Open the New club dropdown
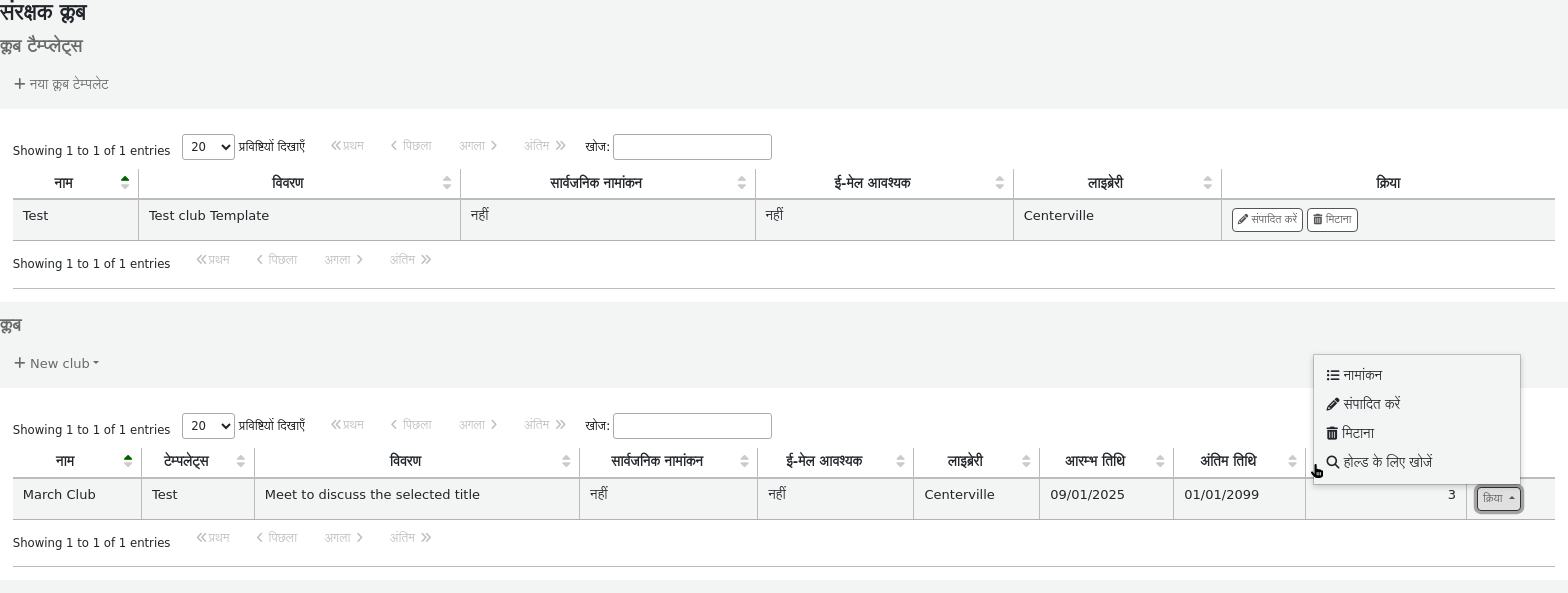Screen dimensions: 1568x593 (57, 363)
